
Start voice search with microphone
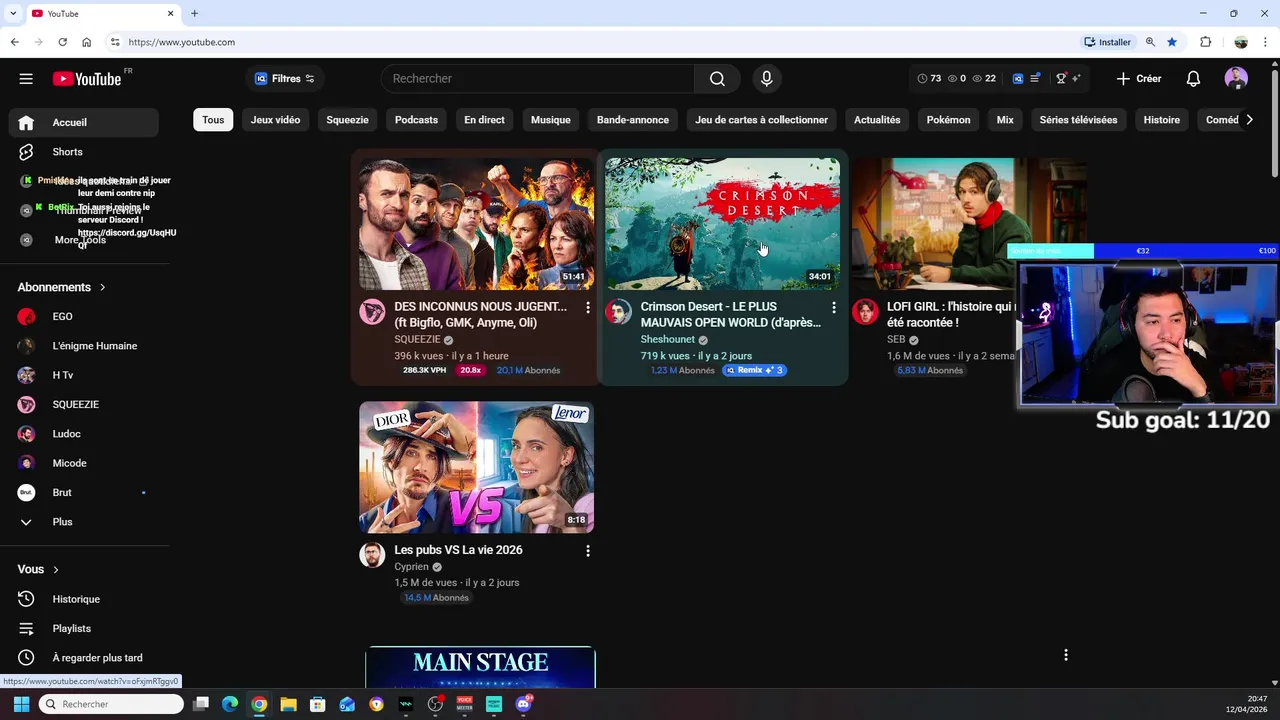(x=767, y=79)
